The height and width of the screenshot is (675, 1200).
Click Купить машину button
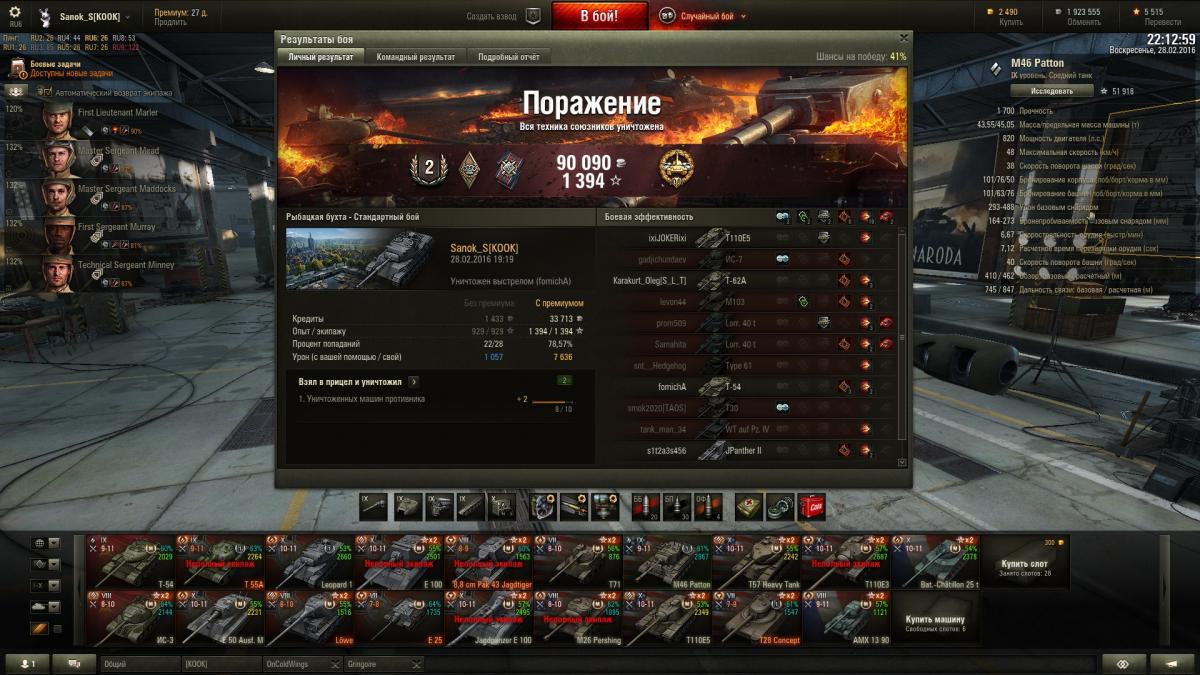pos(935,618)
